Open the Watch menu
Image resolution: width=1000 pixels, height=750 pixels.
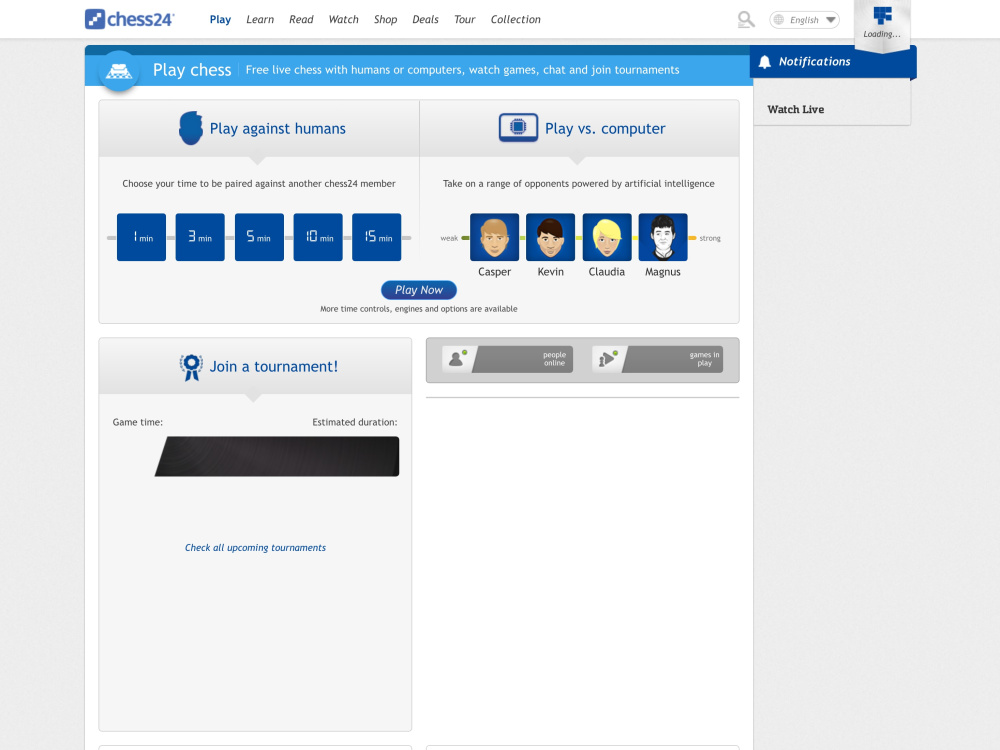(344, 20)
